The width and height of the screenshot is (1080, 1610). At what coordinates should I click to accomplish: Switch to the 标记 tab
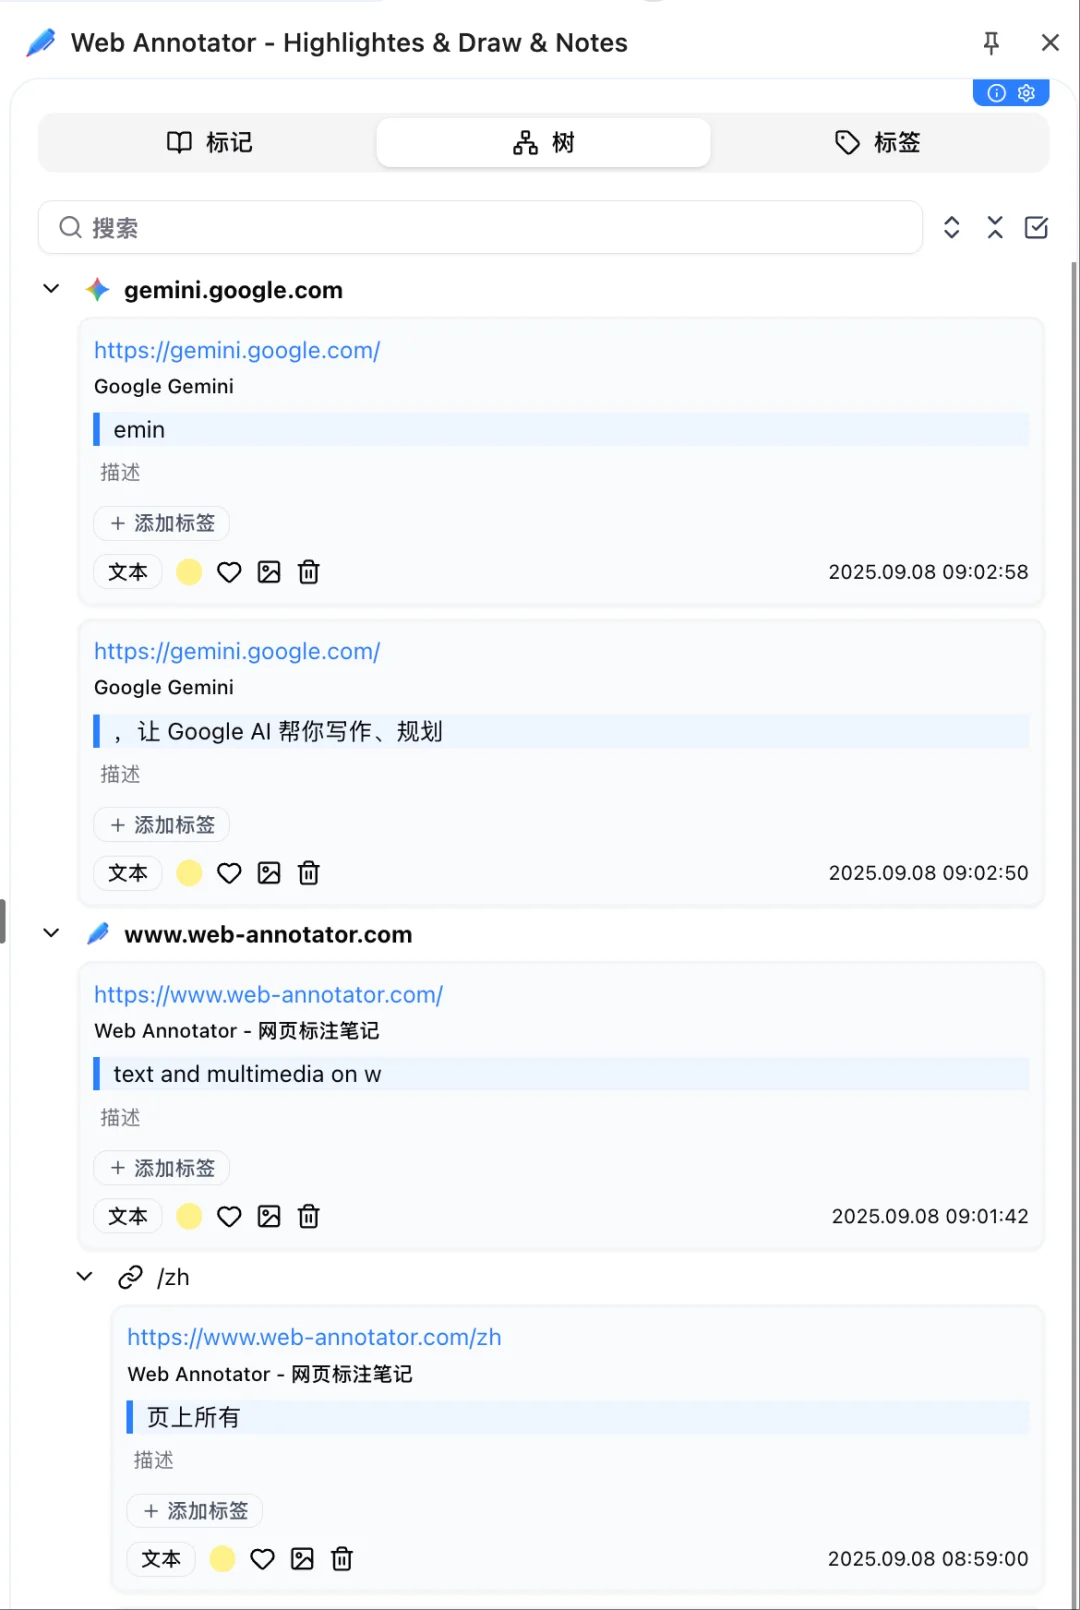coord(209,142)
